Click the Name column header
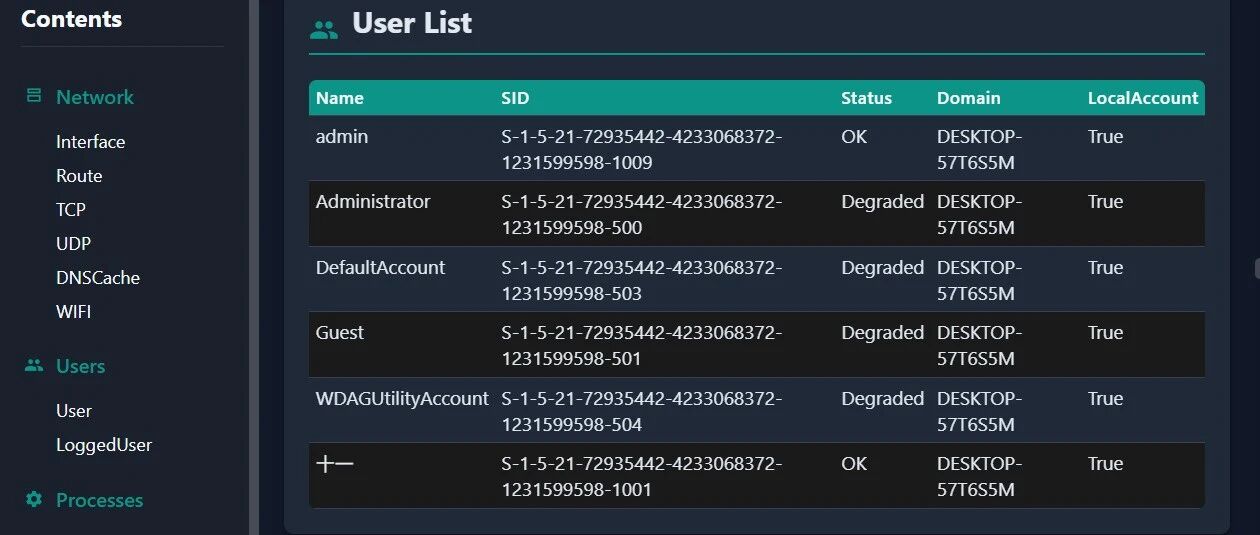1260x535 pixels. coord(340,98)
